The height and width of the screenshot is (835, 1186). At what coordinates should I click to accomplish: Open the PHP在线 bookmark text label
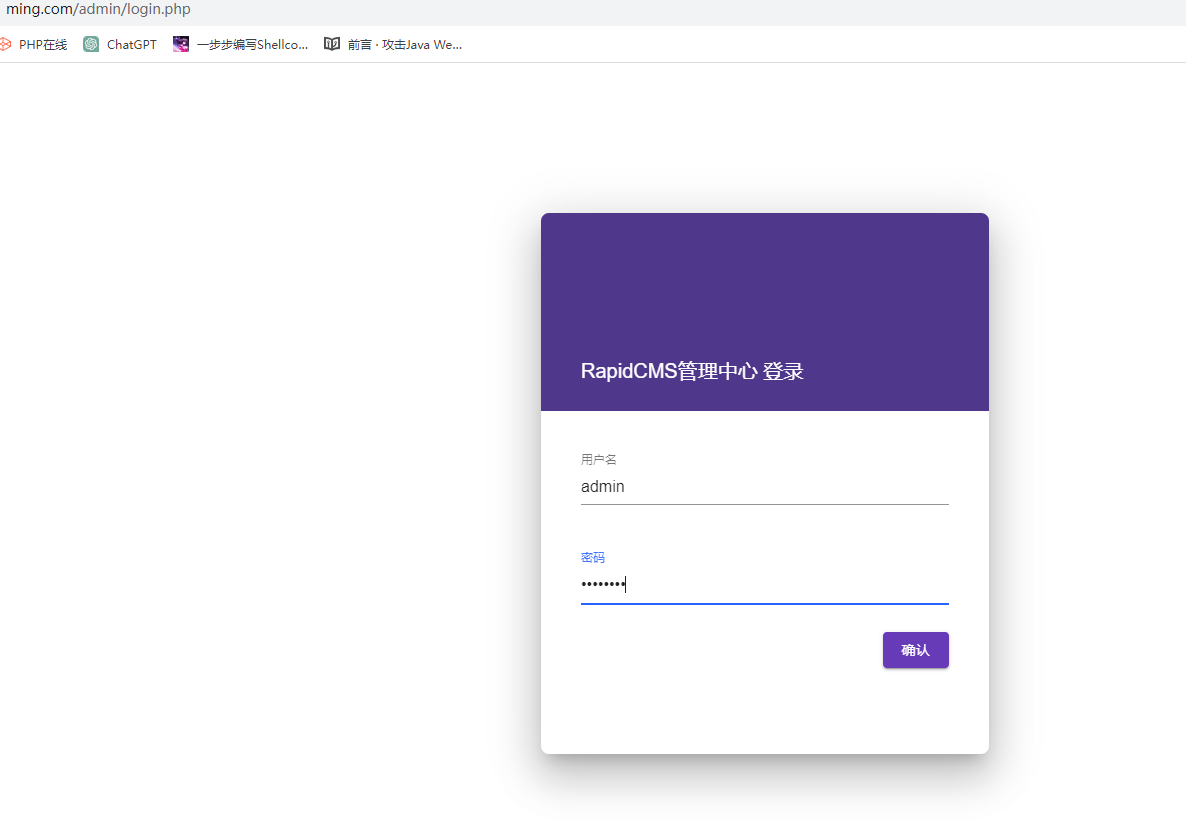point(43,45)
